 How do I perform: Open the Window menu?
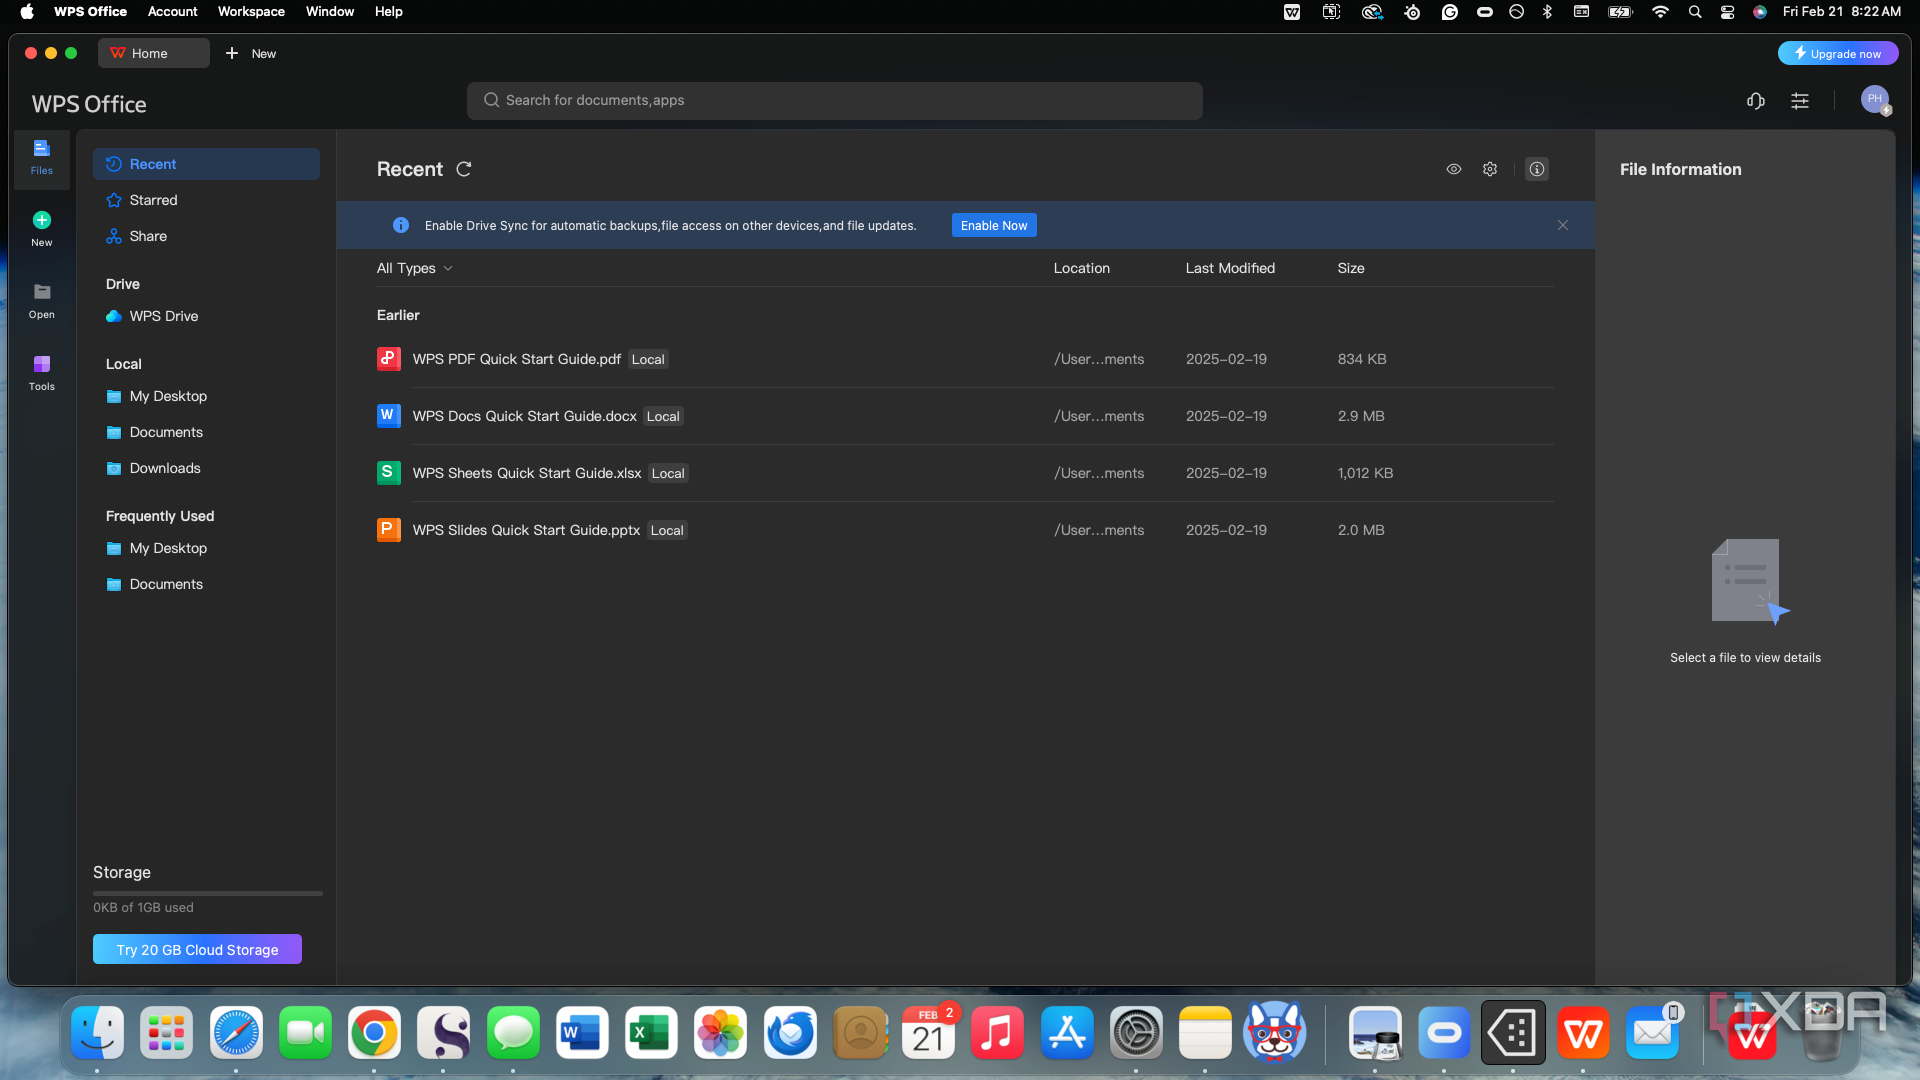tap(330, 12)
